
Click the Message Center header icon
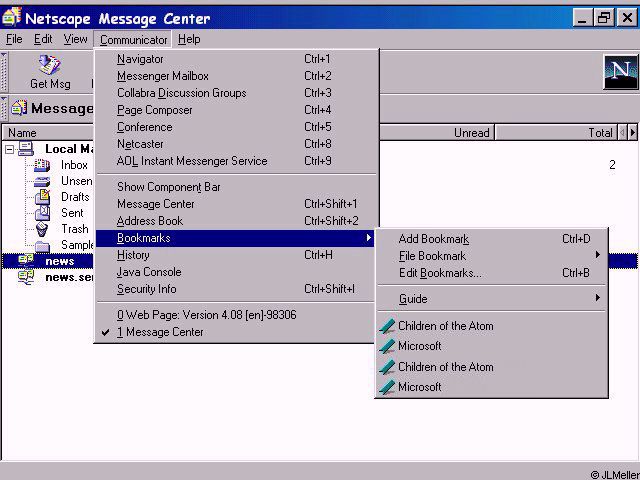[19, 108]
